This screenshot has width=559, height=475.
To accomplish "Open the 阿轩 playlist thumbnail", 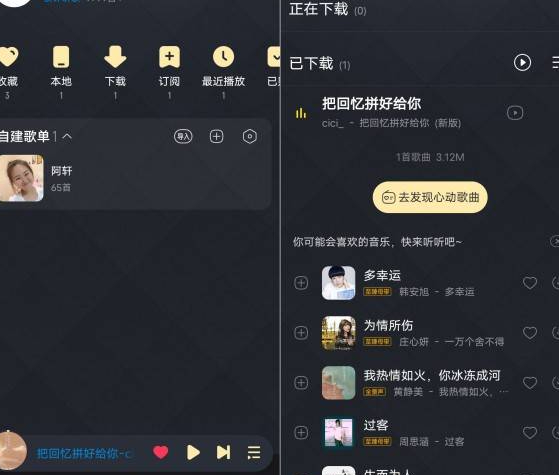I will pyautogui.click(x=22, y=178).
